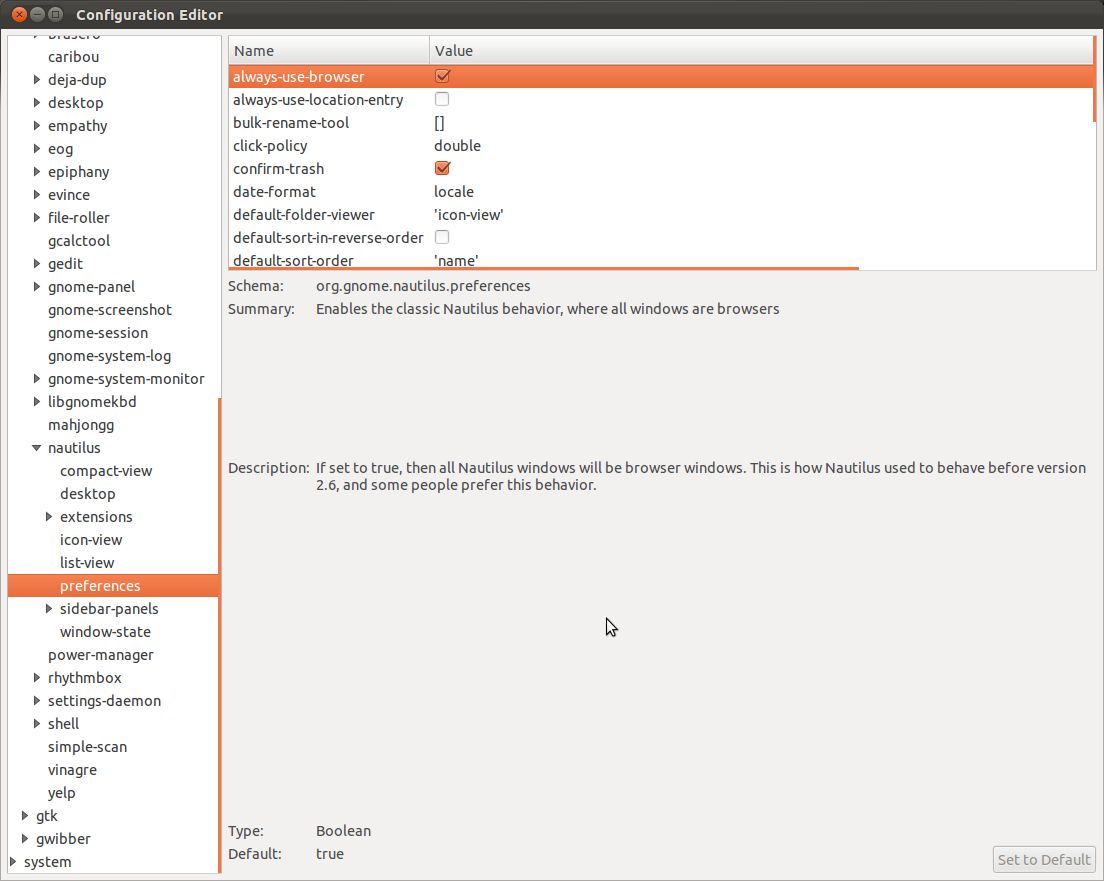Screen dimensions: 1104x881
Task: Expand the file-roller tree node
Action: 37,218
